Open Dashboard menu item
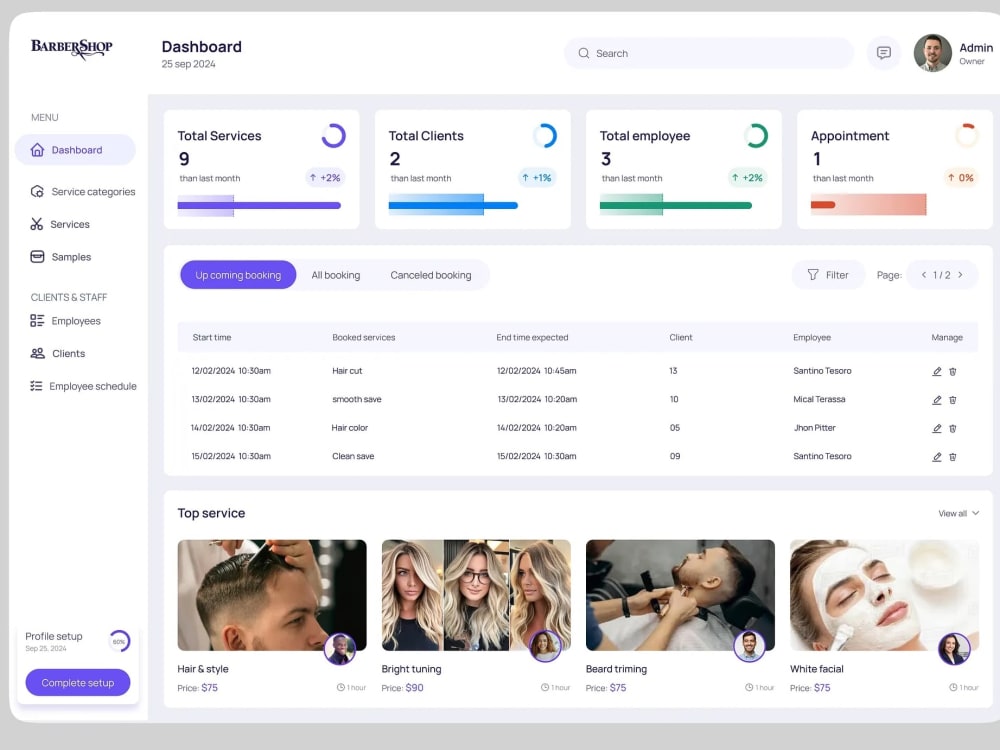 (x=75, y=150)
